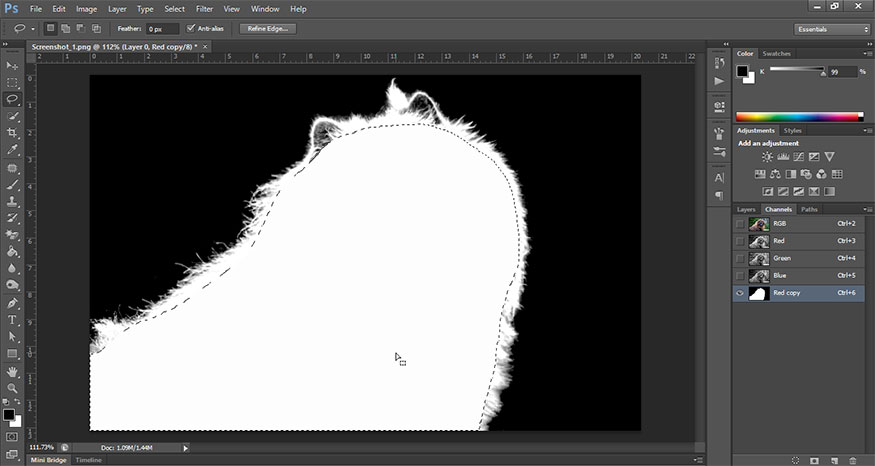The width and height of the screenshot is (875, 466).
Task: Open the Color panel flyout menu
Action: click(868, 54)
